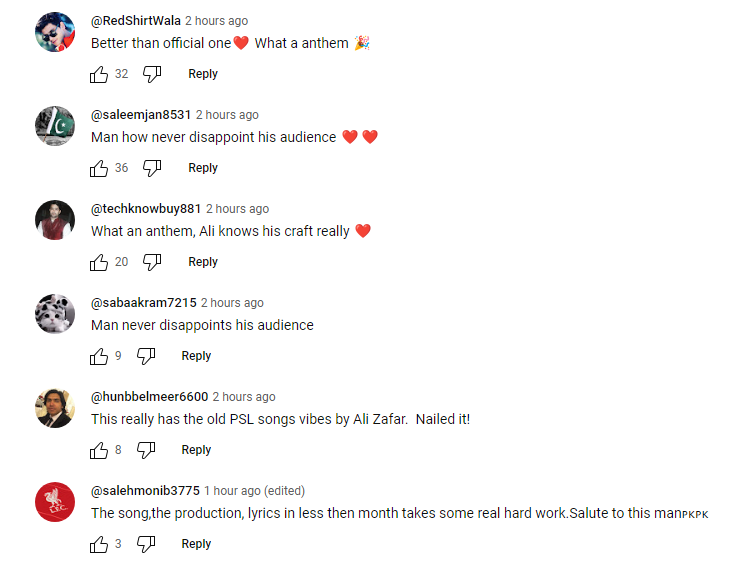Viewport: 736px width, 572px height.
Task: Dislike @hunbbelmeer6600's comment
Action: tap(145, 450)
